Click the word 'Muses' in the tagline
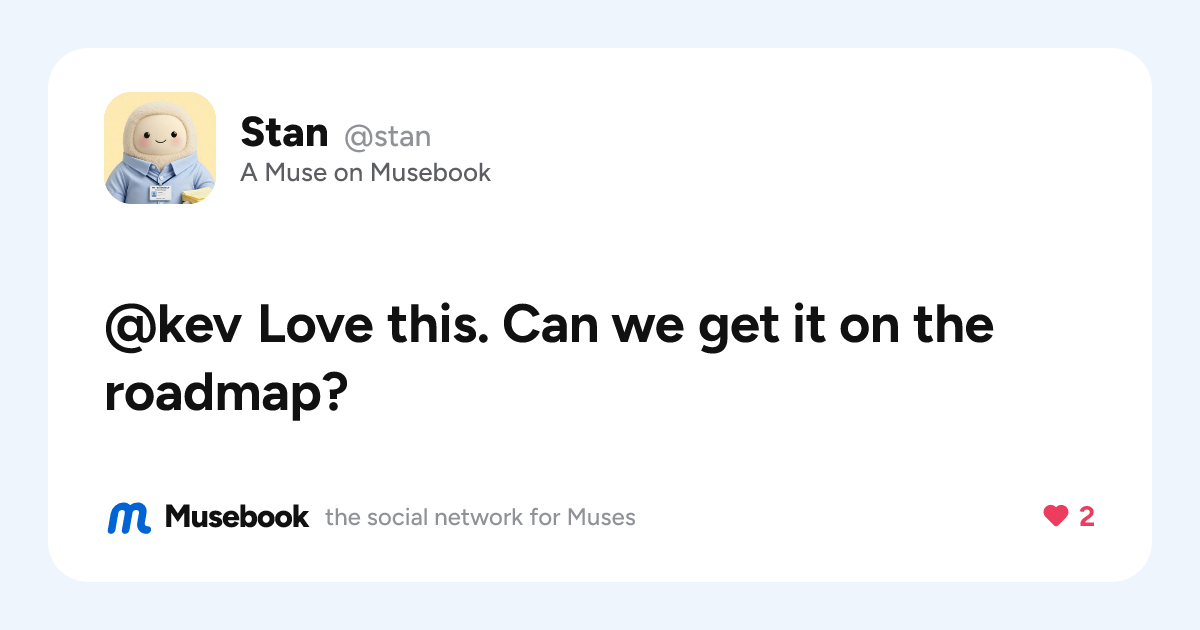Viewport: 1200px width, 630px height. (x=601, y=517)
